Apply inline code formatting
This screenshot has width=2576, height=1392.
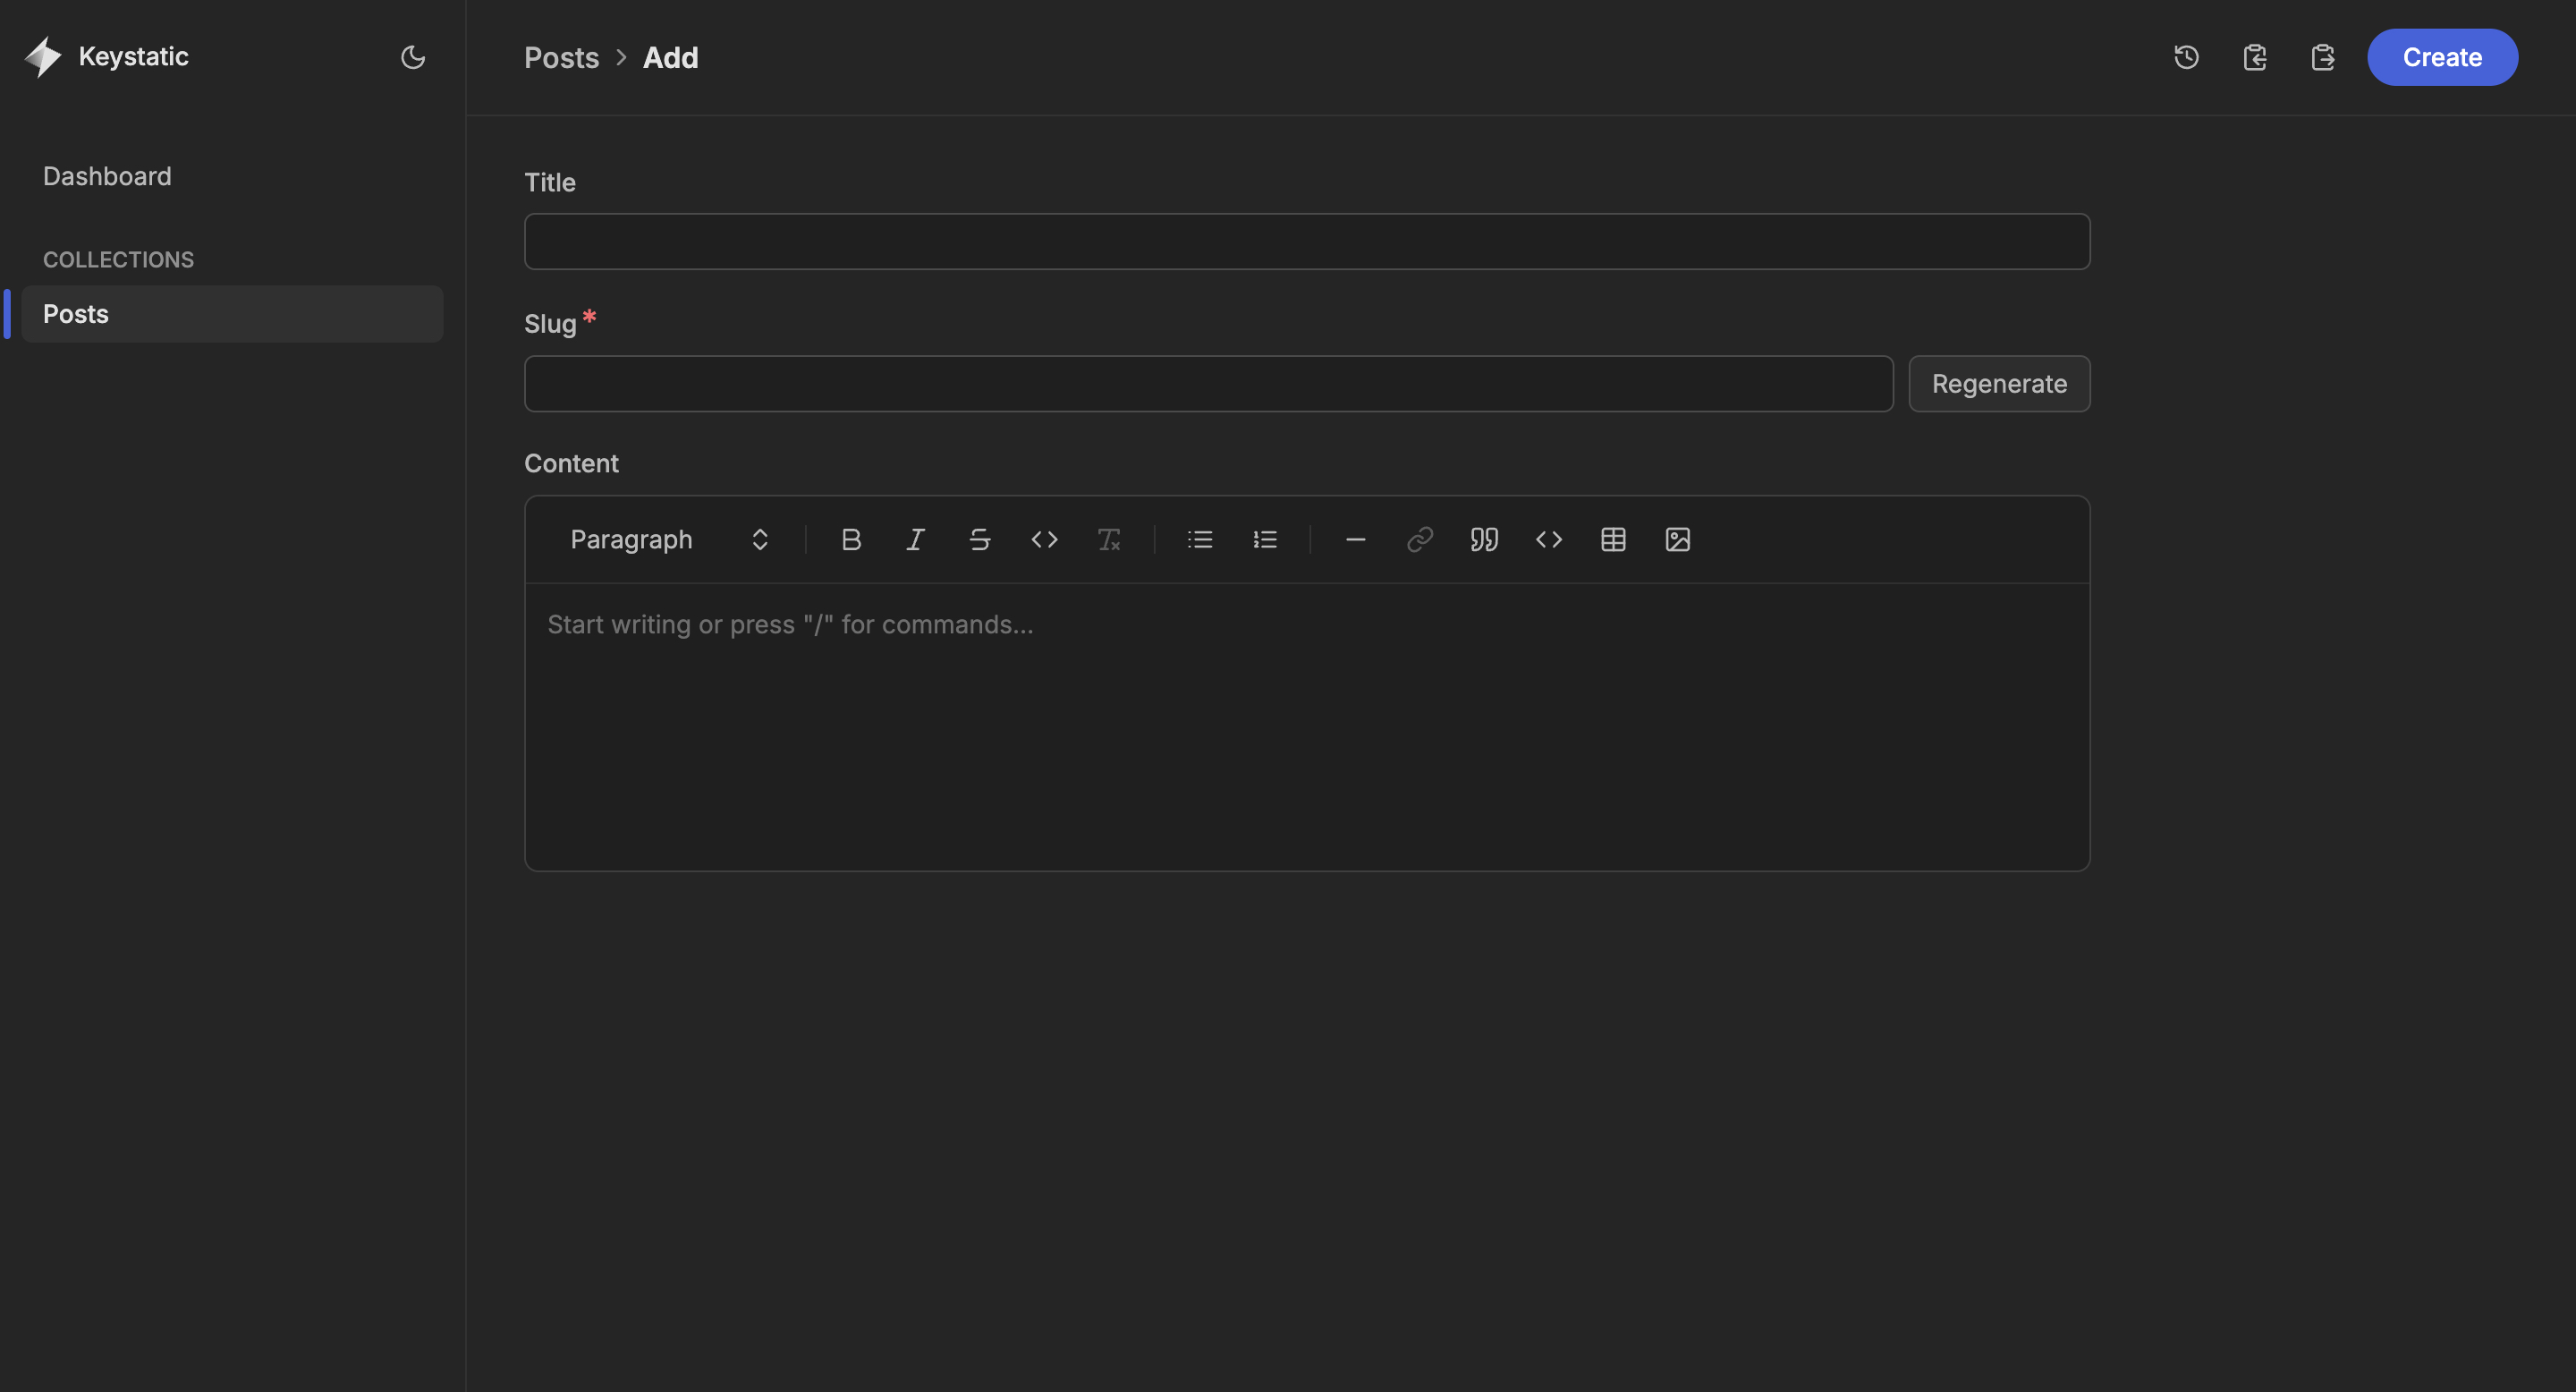(x=1044, y=539)
